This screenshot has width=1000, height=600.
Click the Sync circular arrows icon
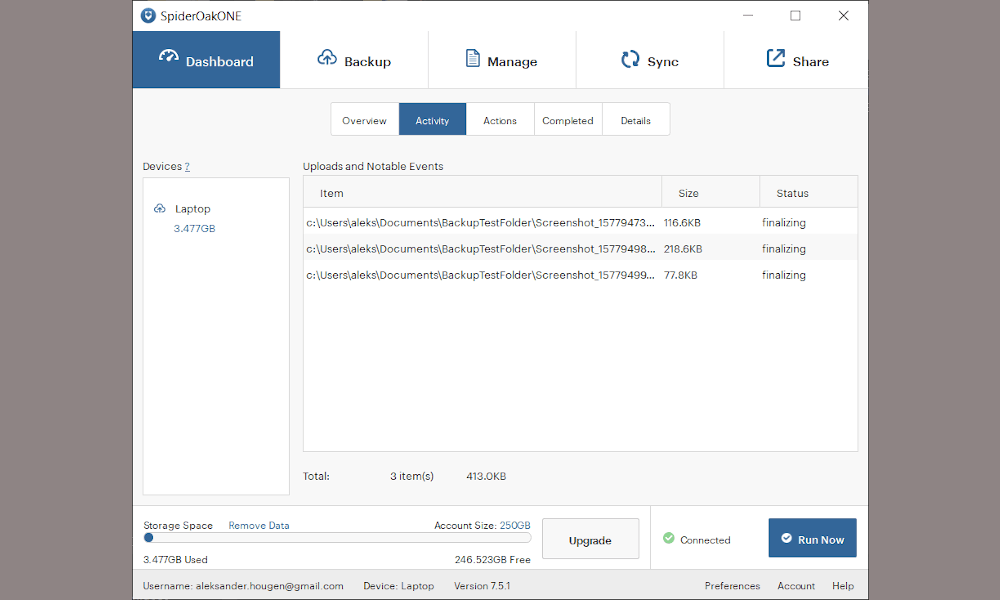coord(630,59)
